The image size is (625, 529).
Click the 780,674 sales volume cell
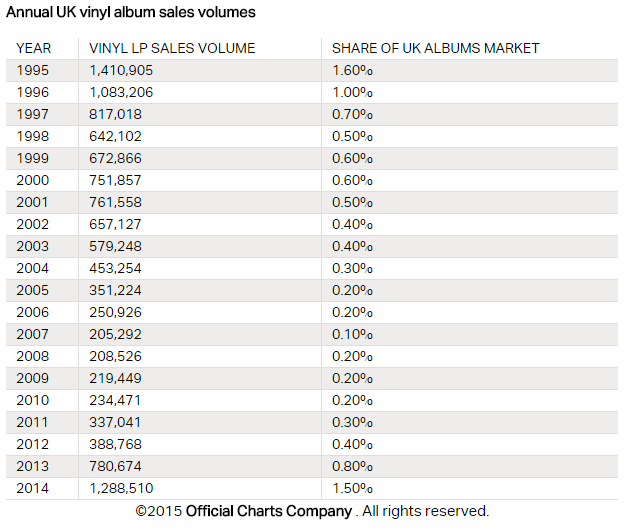point(117,466)
